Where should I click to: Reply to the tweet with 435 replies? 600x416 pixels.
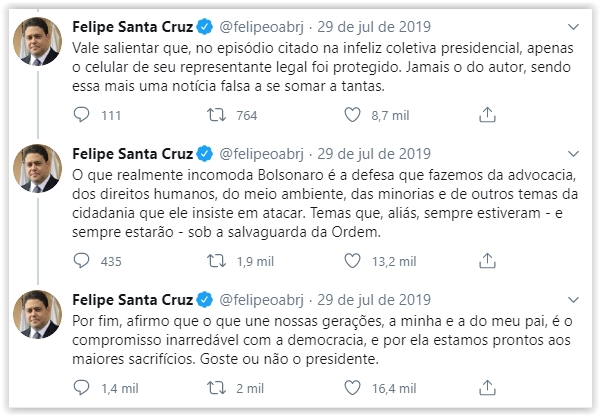coord(82,261)
